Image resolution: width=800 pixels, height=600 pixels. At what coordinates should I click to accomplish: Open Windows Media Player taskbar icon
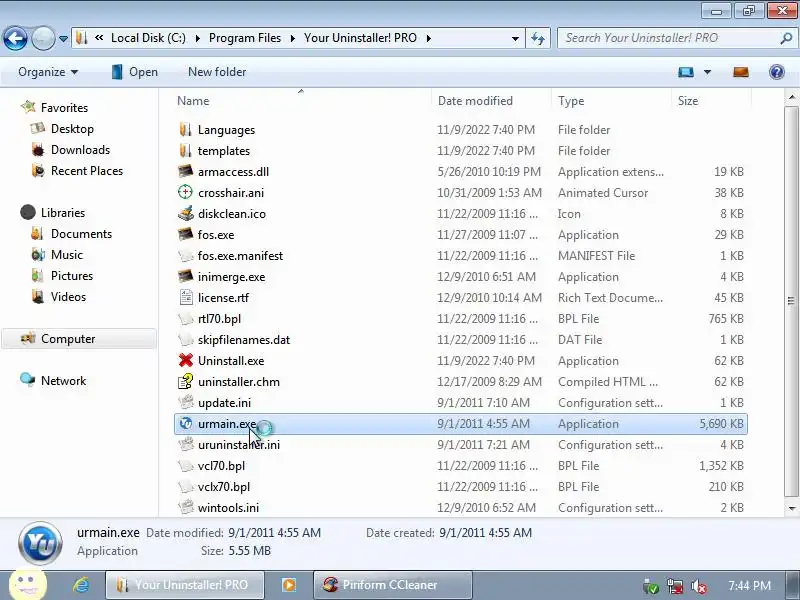point(289,585)
